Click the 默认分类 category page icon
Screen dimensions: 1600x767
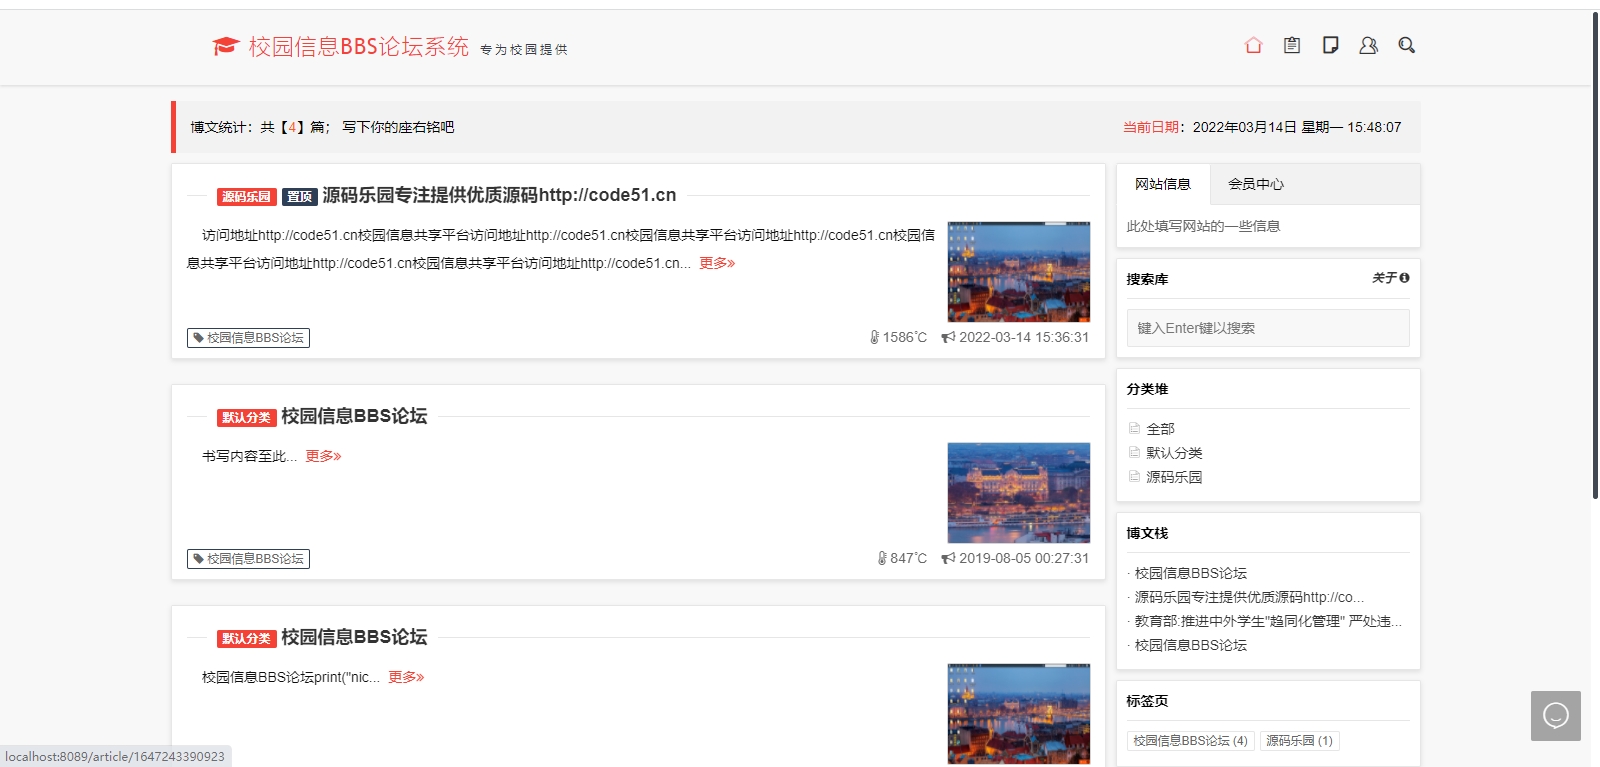pos(1134,452)
